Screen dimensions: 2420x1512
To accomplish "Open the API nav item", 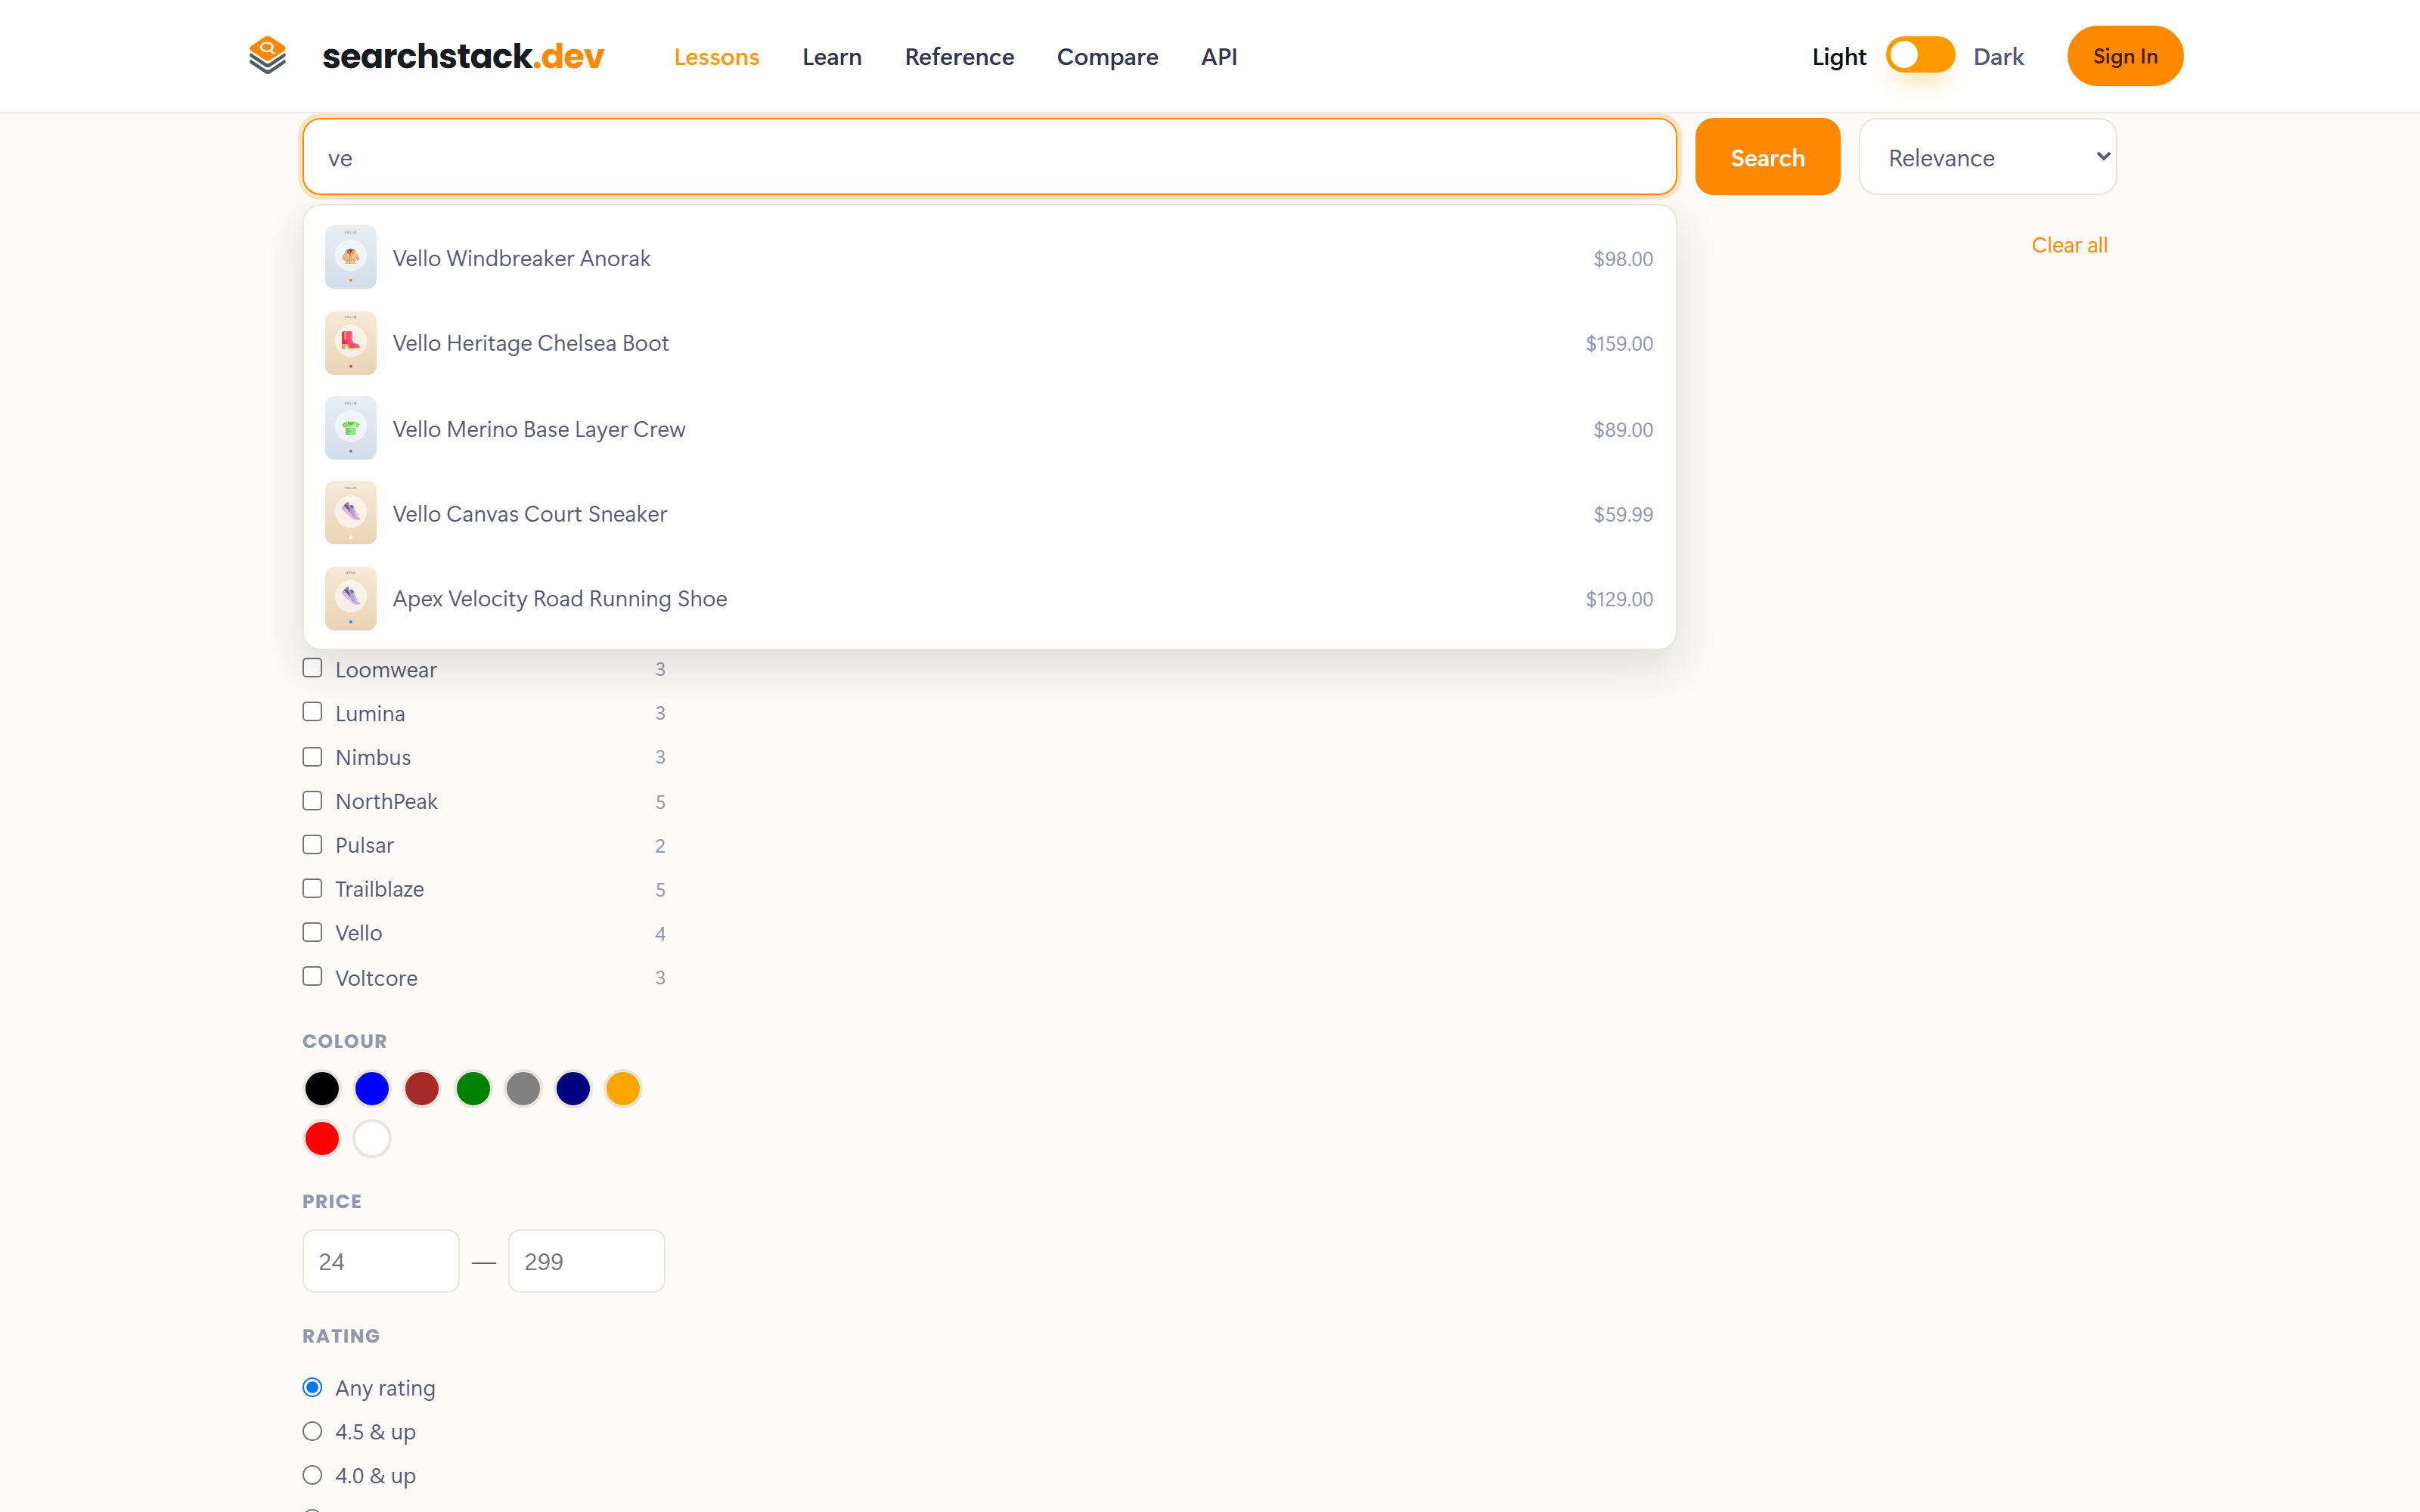I will (1219, 57).
